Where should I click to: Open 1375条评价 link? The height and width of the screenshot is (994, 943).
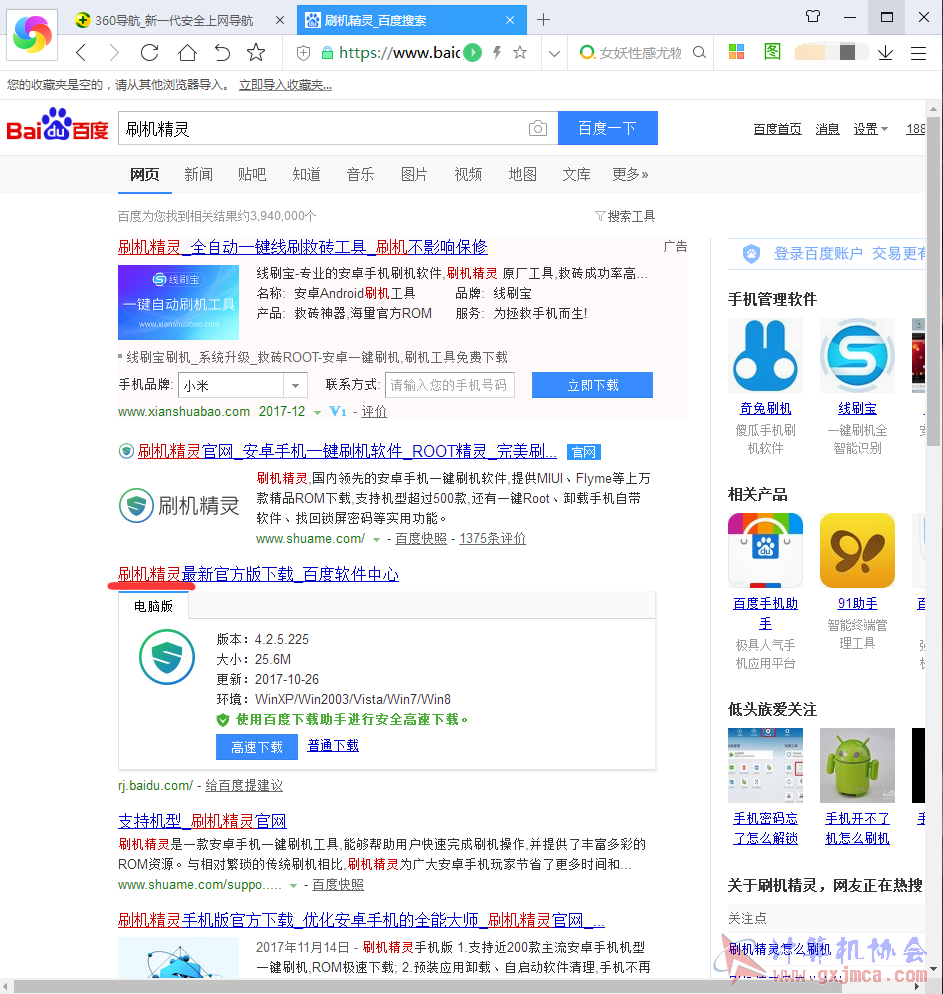coord(492,538)
